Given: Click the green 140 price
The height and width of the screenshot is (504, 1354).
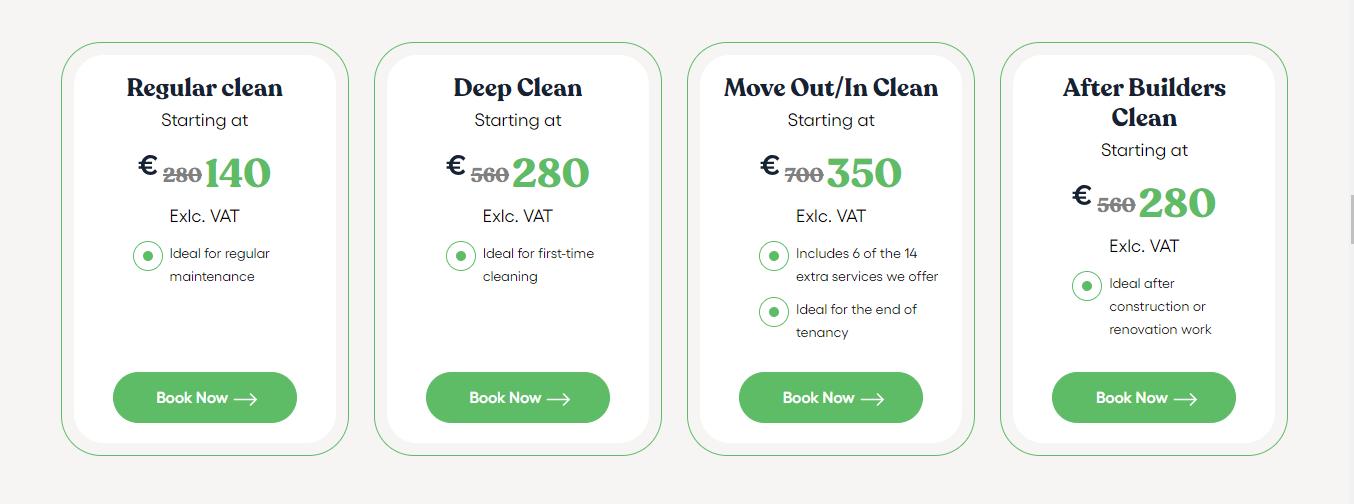Looking at the screenshot, I should (238, 173).
